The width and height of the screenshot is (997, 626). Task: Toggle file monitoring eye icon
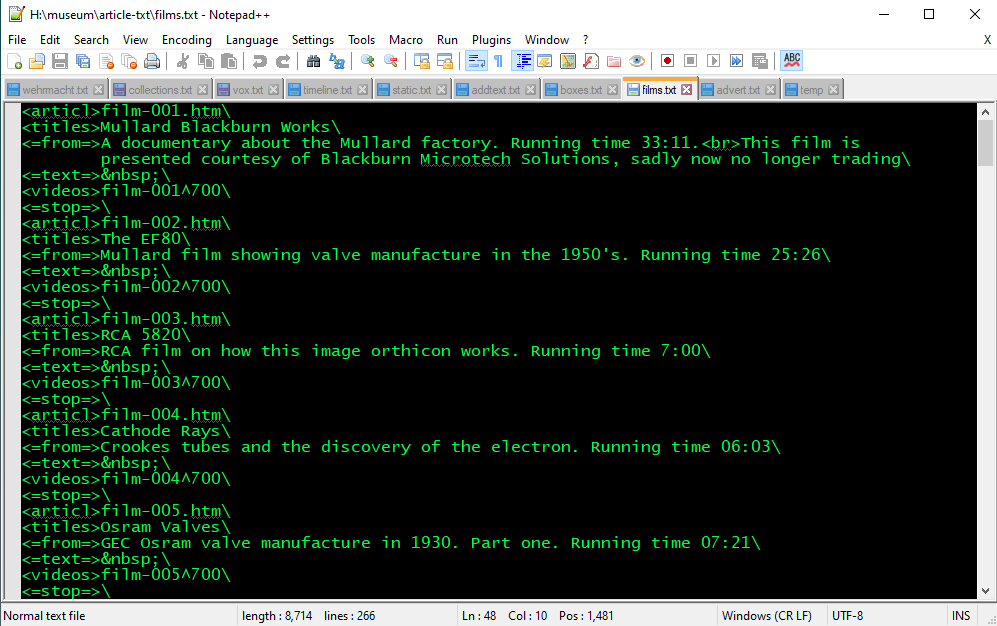point(636,61)
